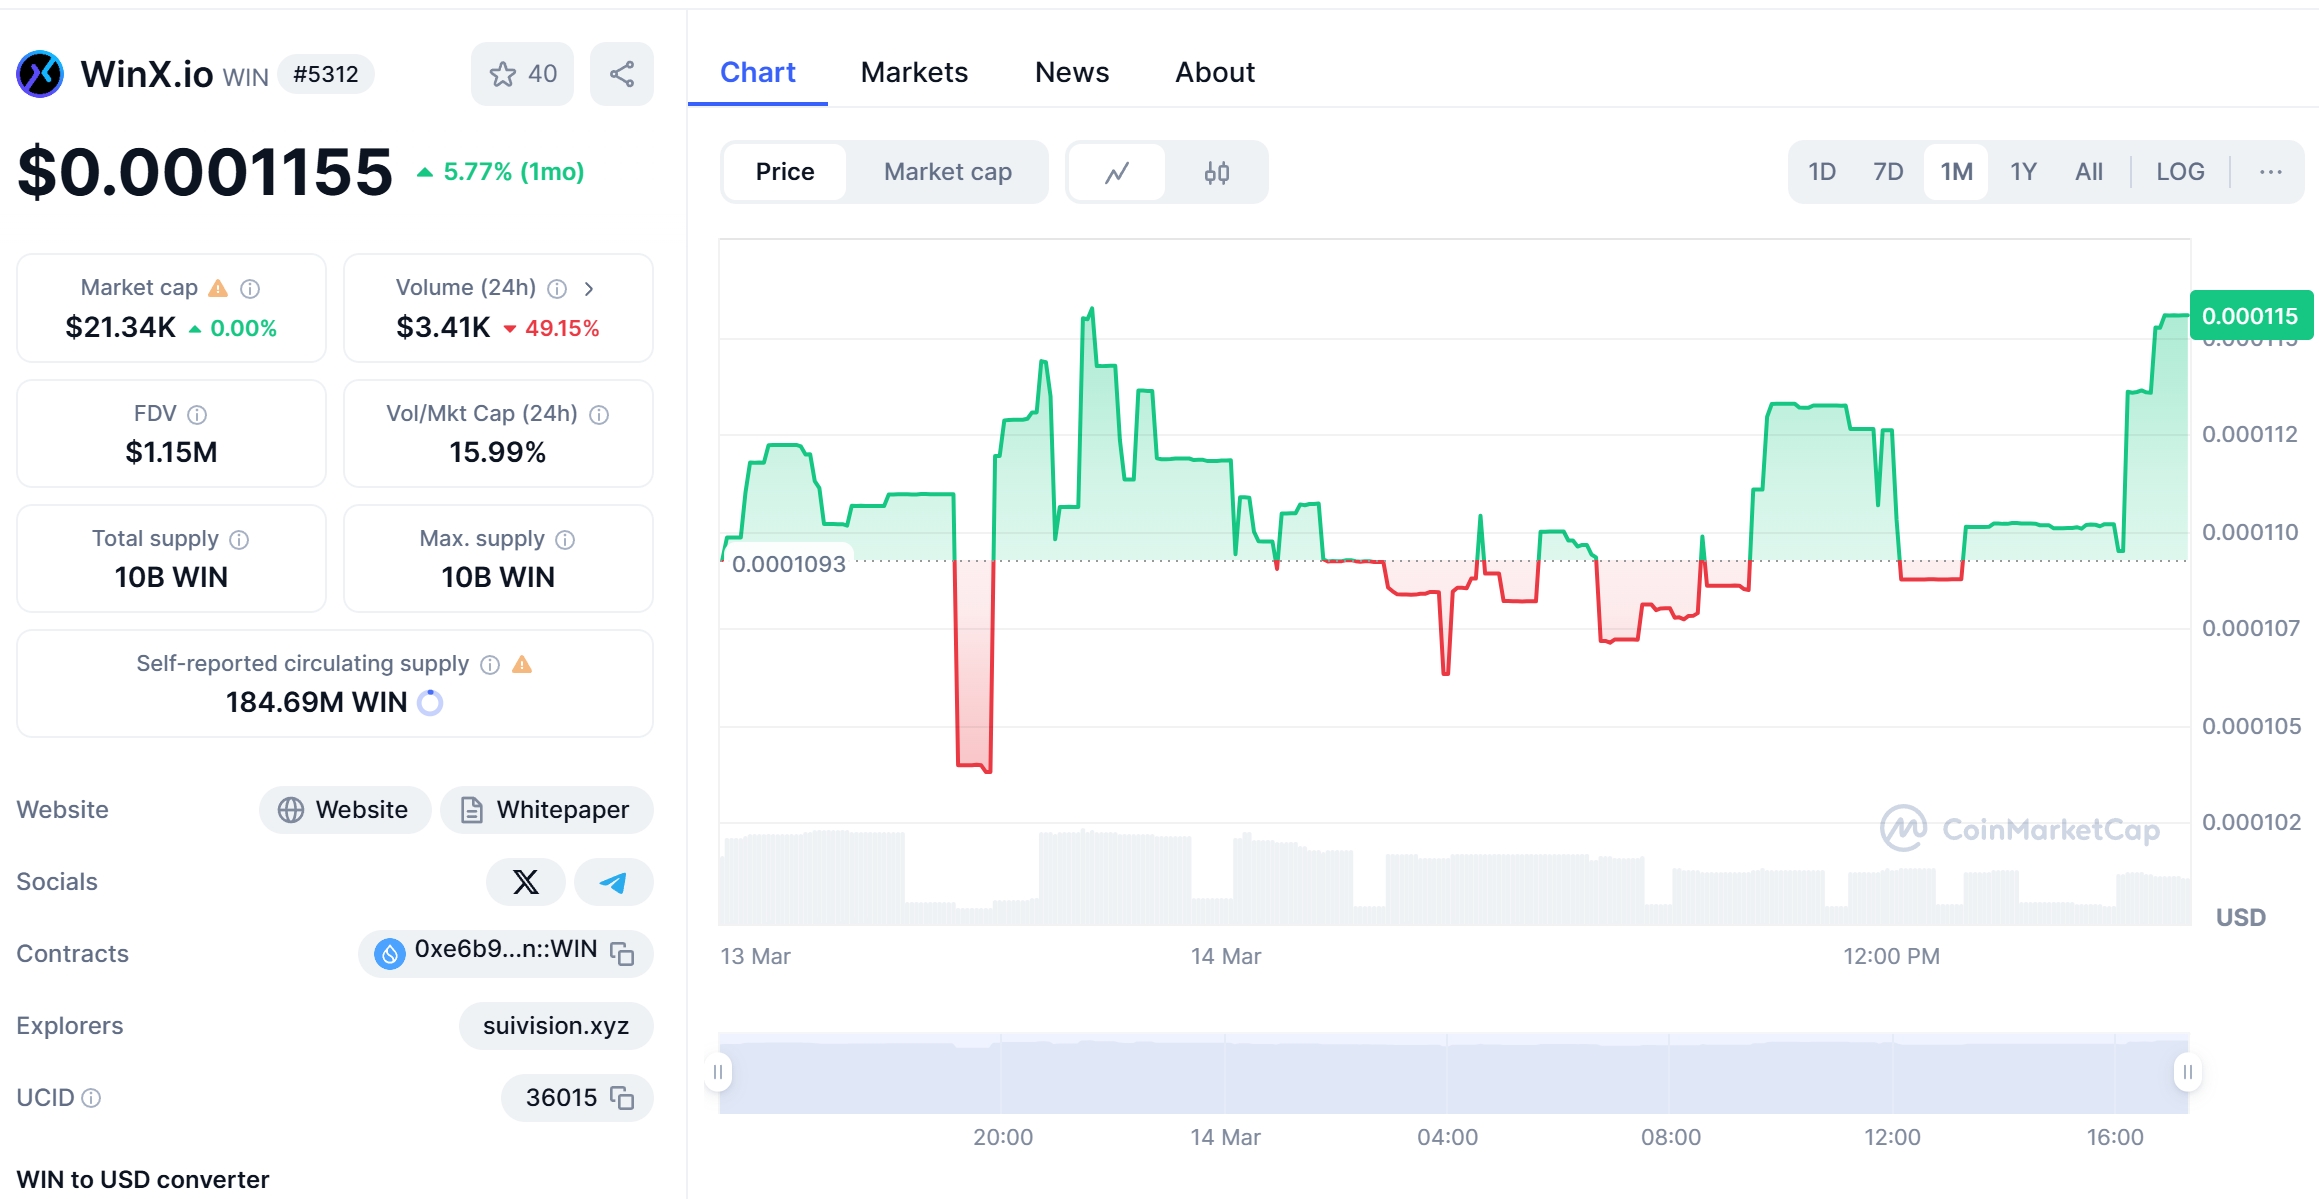This screenshot has height=1199, width=2319.
Task: Open the Website link
Action: [345, 810]
